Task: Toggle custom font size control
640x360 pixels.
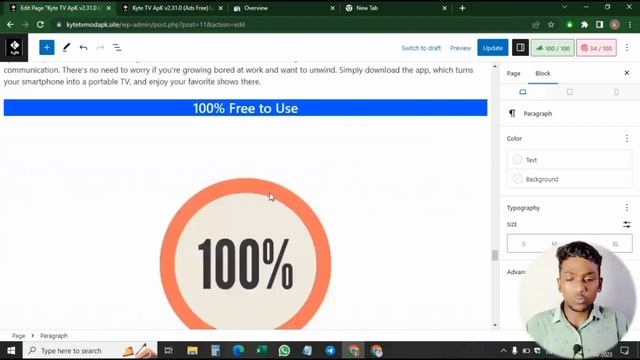Action: click(627, 224)
